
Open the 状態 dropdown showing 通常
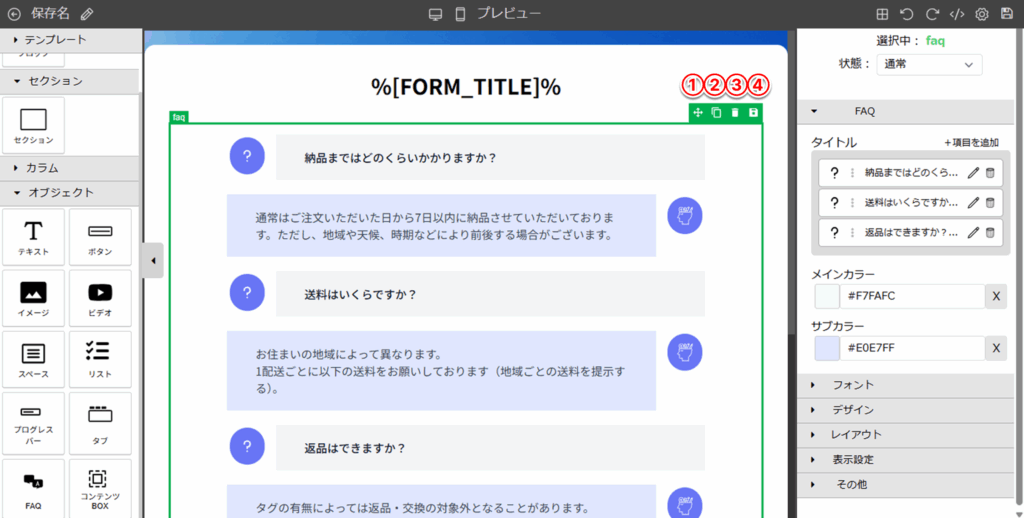point(929,64)
